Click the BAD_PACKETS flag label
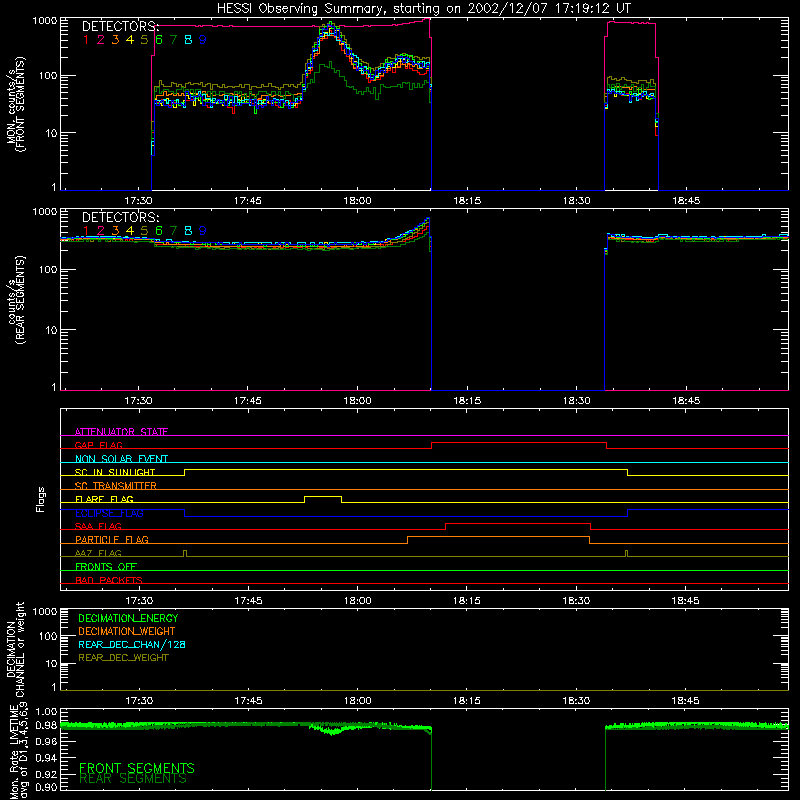Viewport: 800px width, 800px height. coord(109,580)
